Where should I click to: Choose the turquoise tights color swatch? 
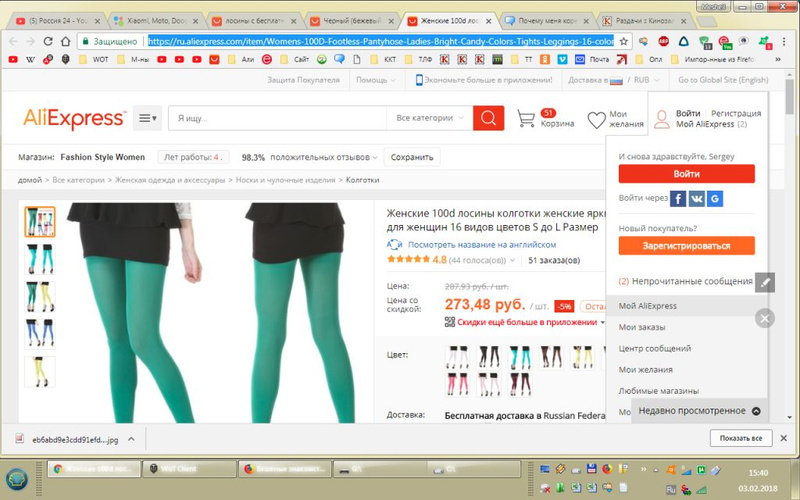(x=517, y=357)
